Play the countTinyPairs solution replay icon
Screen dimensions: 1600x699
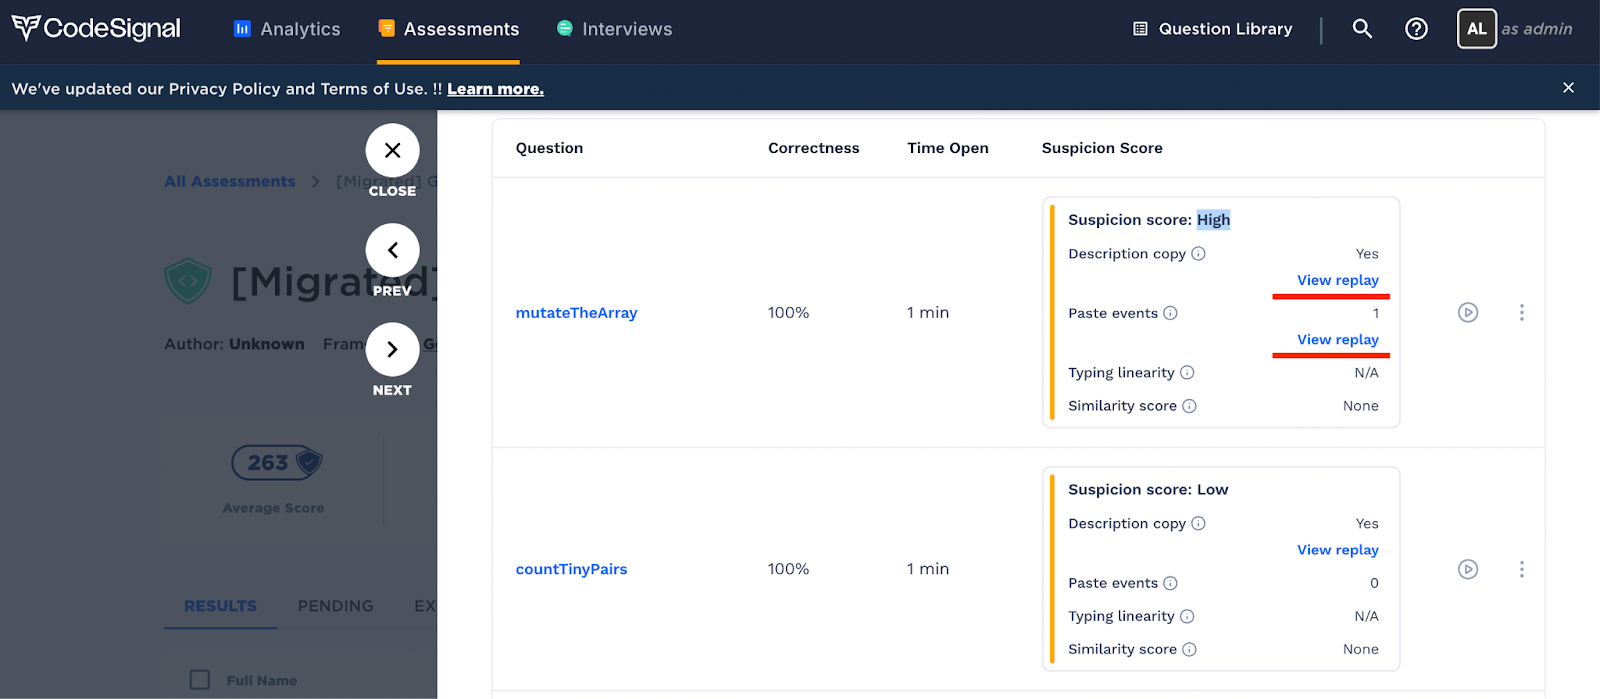point(1467,569)
